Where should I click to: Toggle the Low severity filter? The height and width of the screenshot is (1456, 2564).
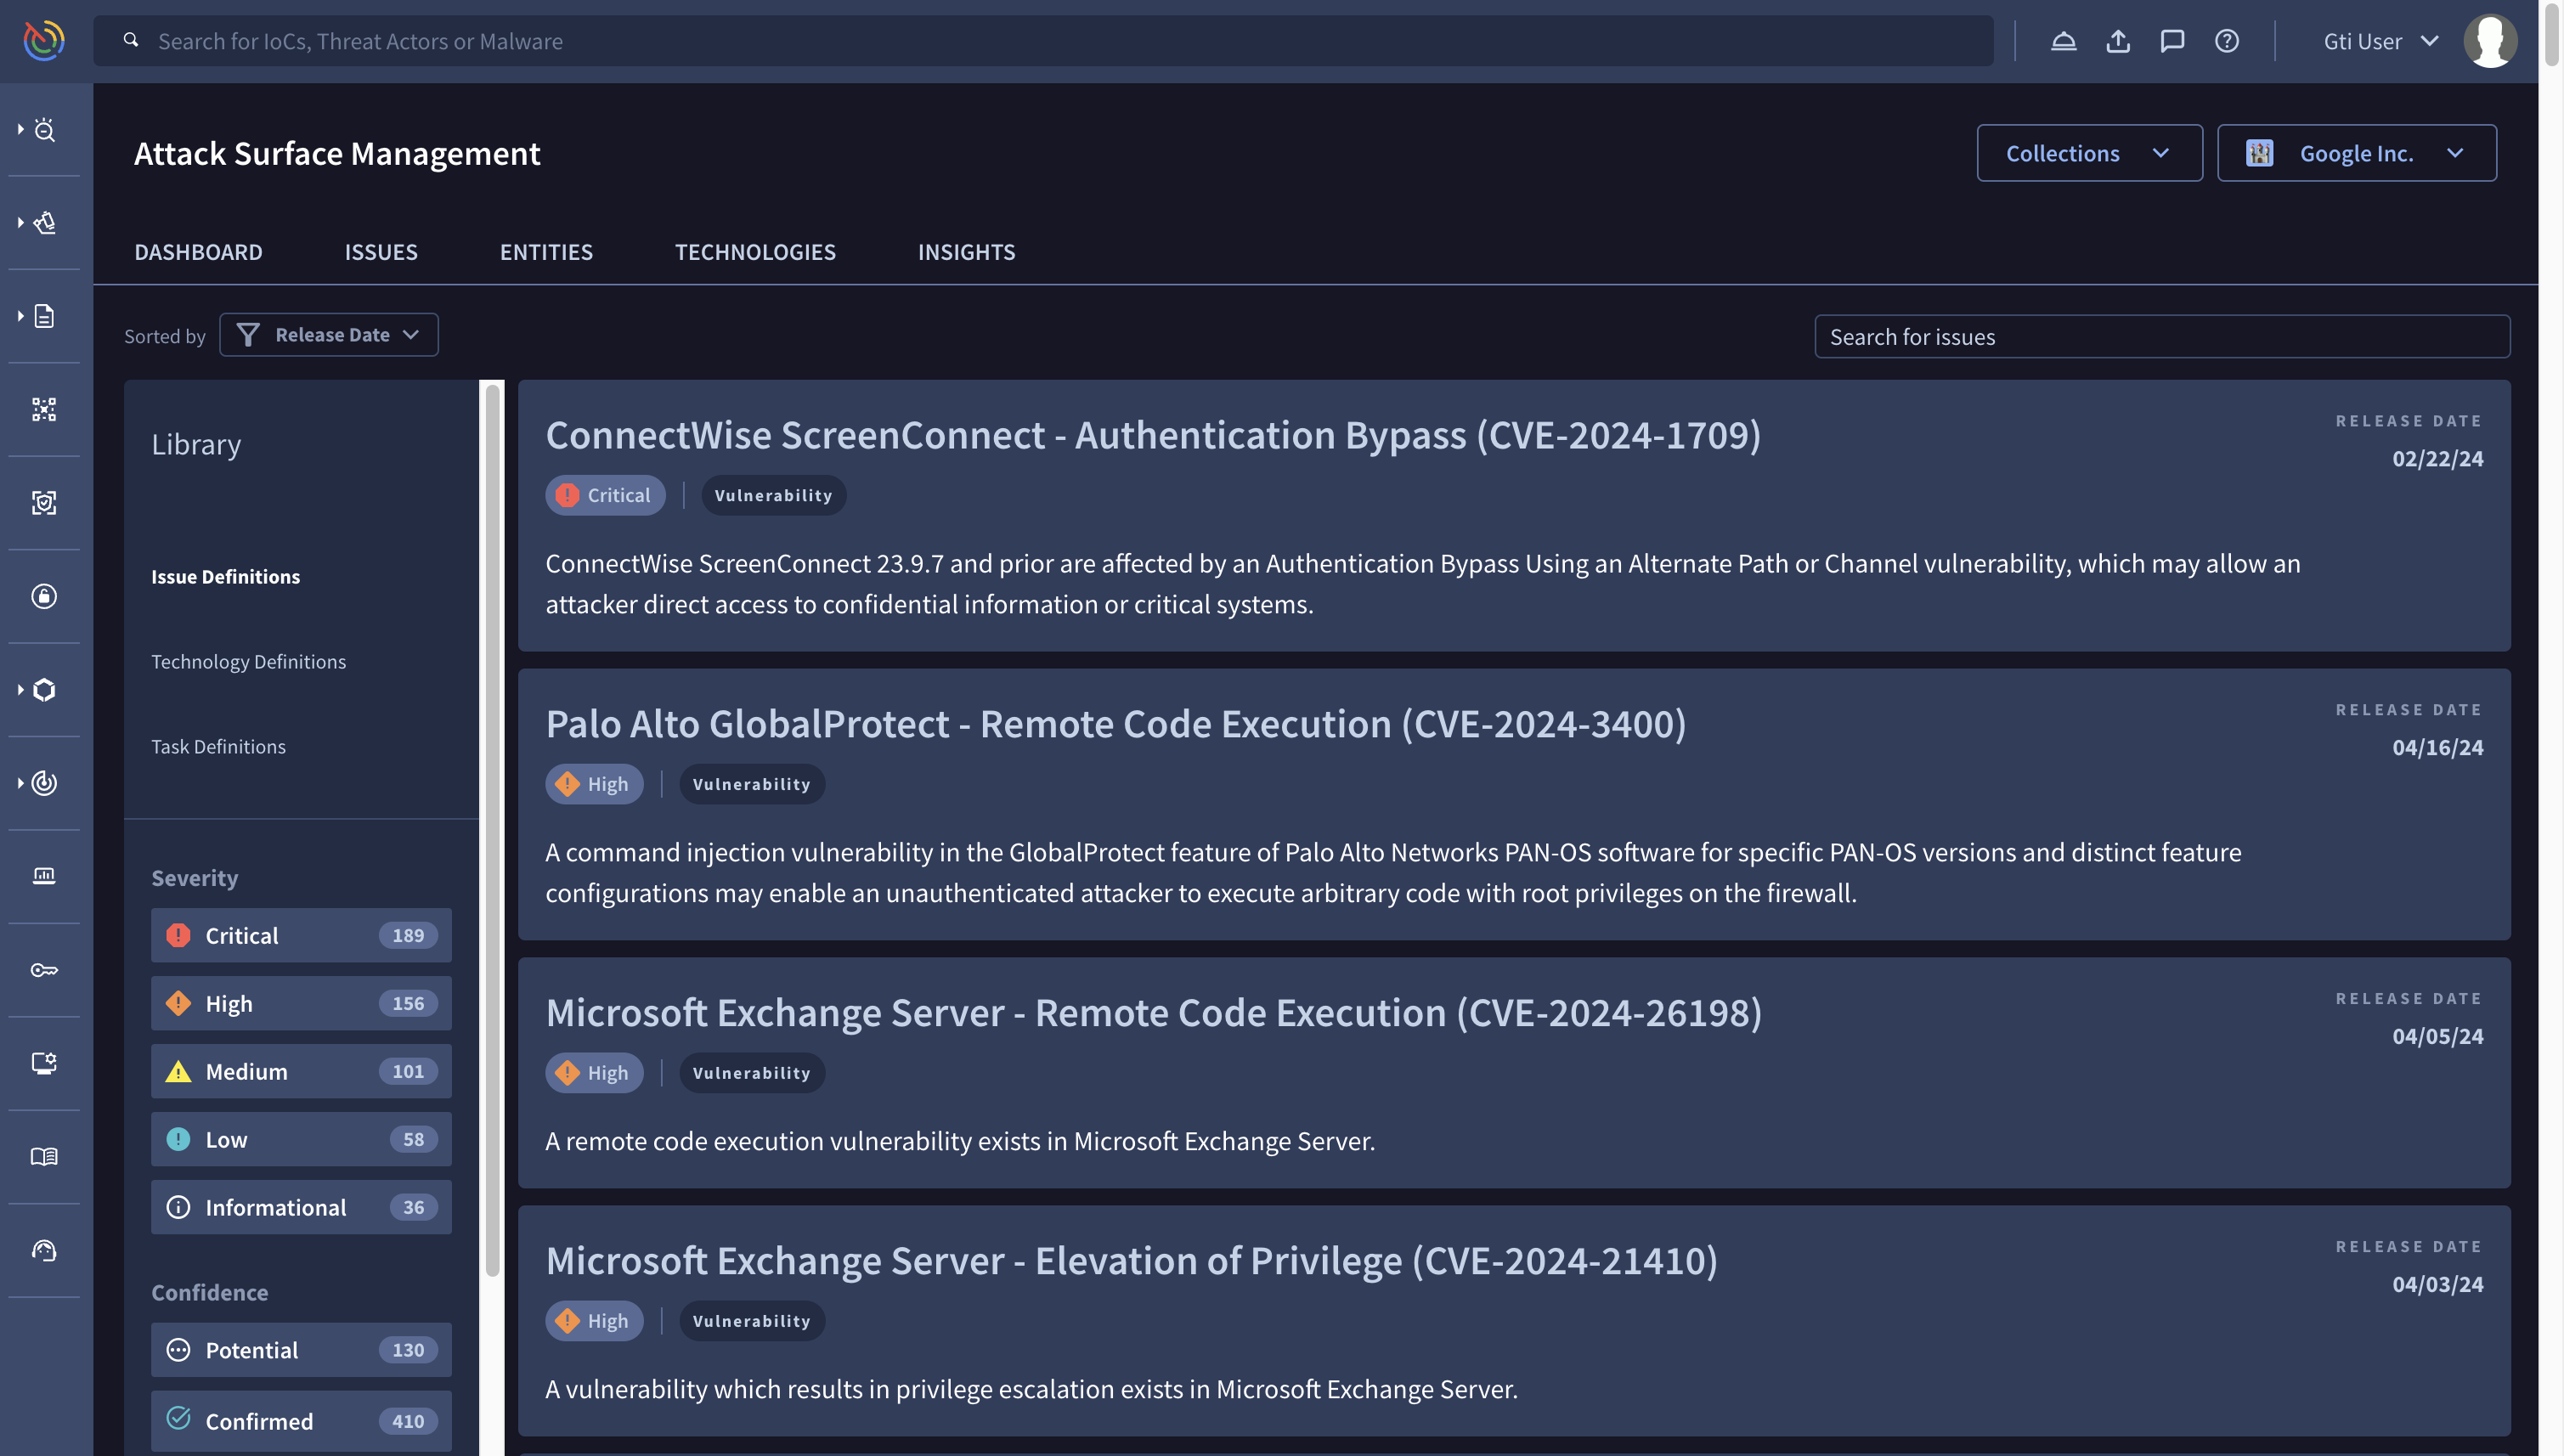[301, 1139]
